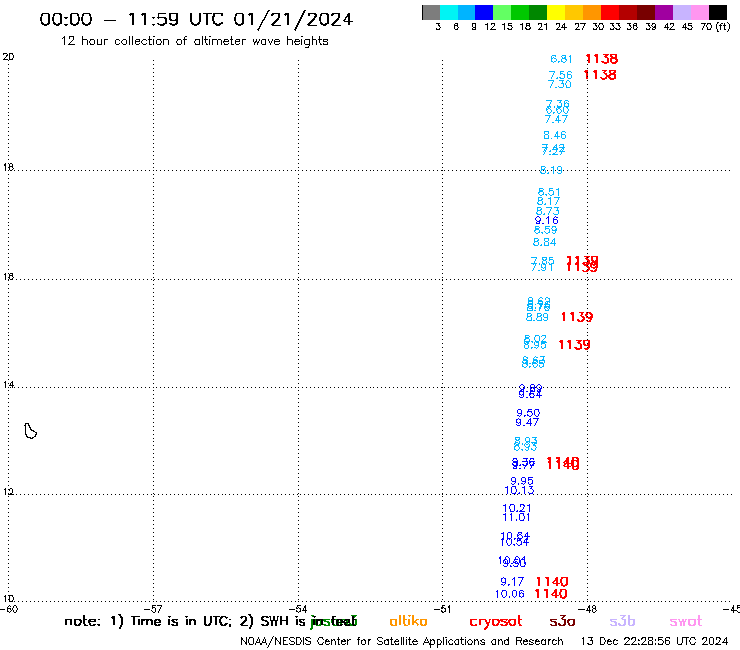Screen dimensions: 740x650
Task: Select the 'cryosat' satellite label
Action: coord(496,622)
